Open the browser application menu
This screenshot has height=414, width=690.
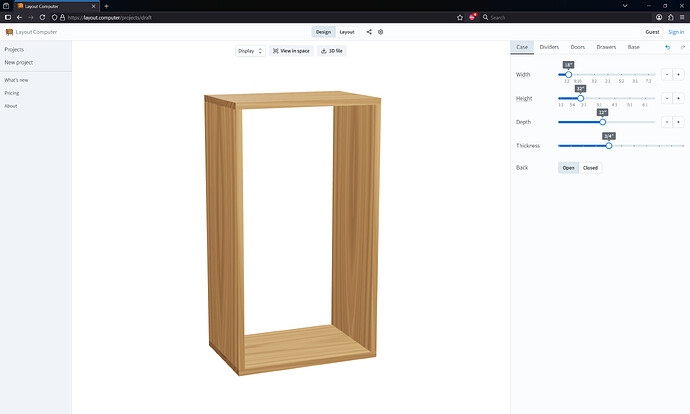point(682,18)
